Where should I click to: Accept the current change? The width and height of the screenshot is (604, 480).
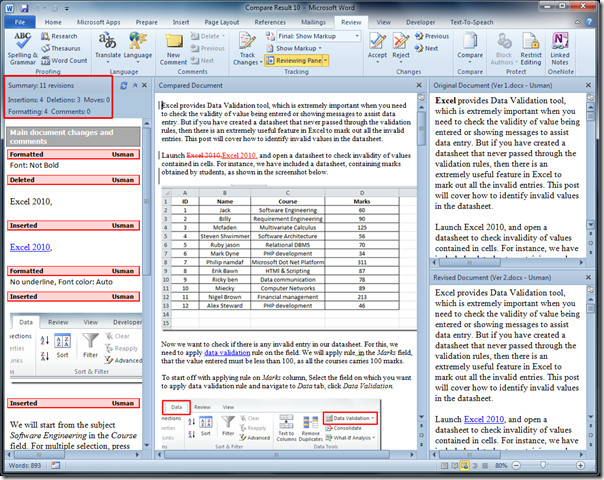pos(377,48)
